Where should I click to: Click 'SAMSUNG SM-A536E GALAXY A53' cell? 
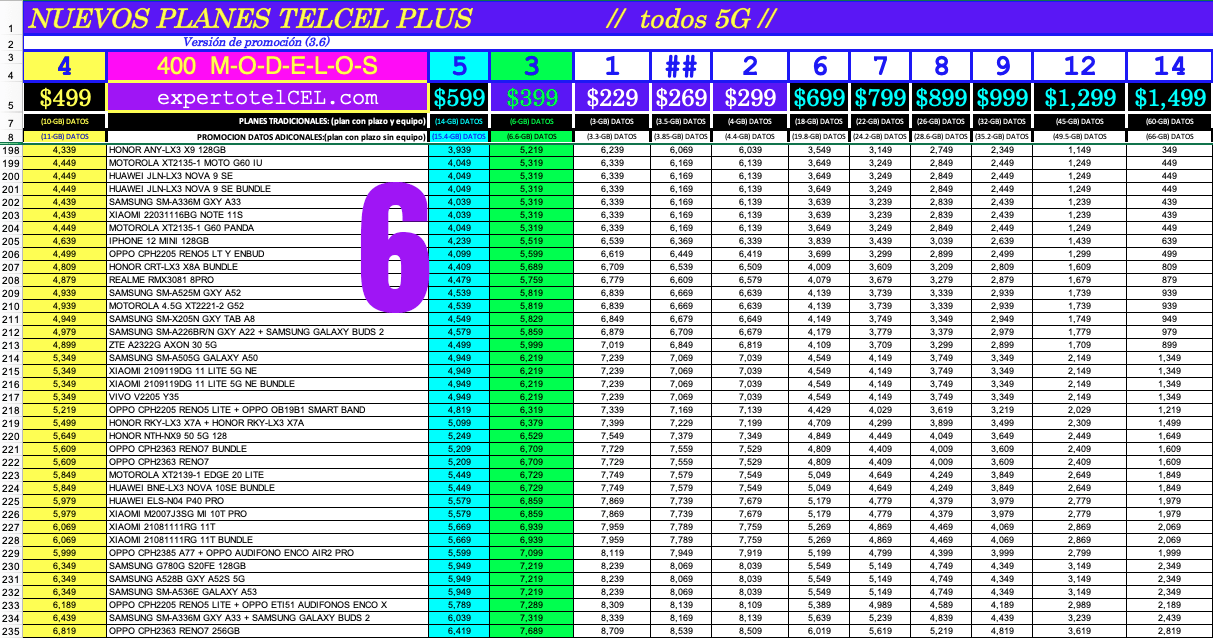(x=267, y=592)
